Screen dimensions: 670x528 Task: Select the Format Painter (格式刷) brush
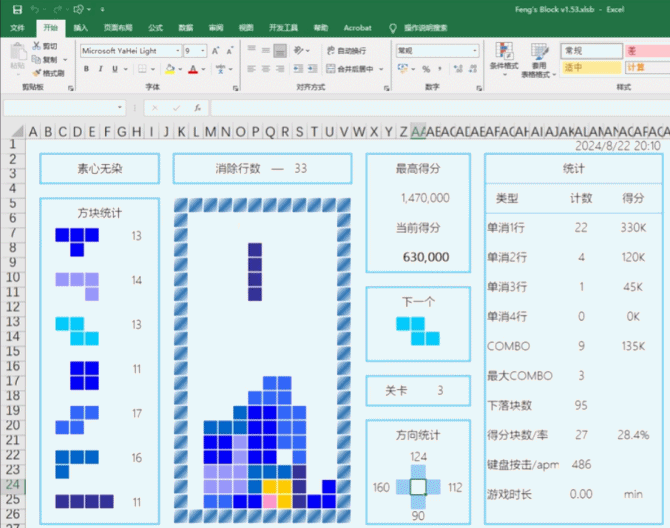[37, 73]
